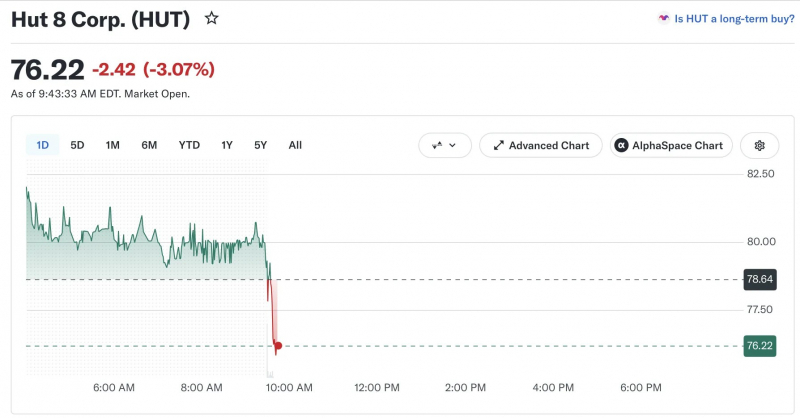
Task: Show the YTD chart range
Action: click(x=189, y=145)
